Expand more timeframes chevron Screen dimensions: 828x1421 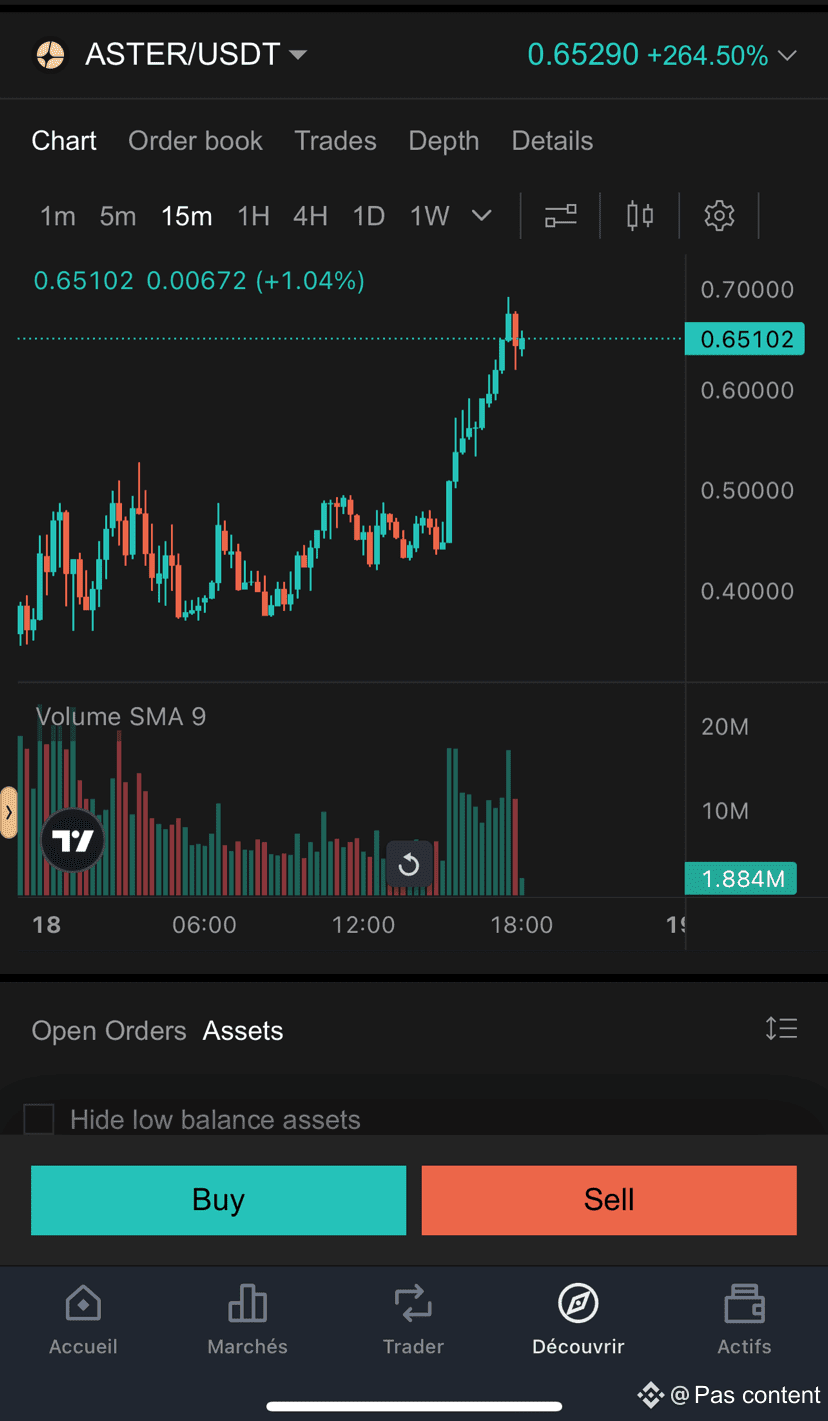(482, 216)
